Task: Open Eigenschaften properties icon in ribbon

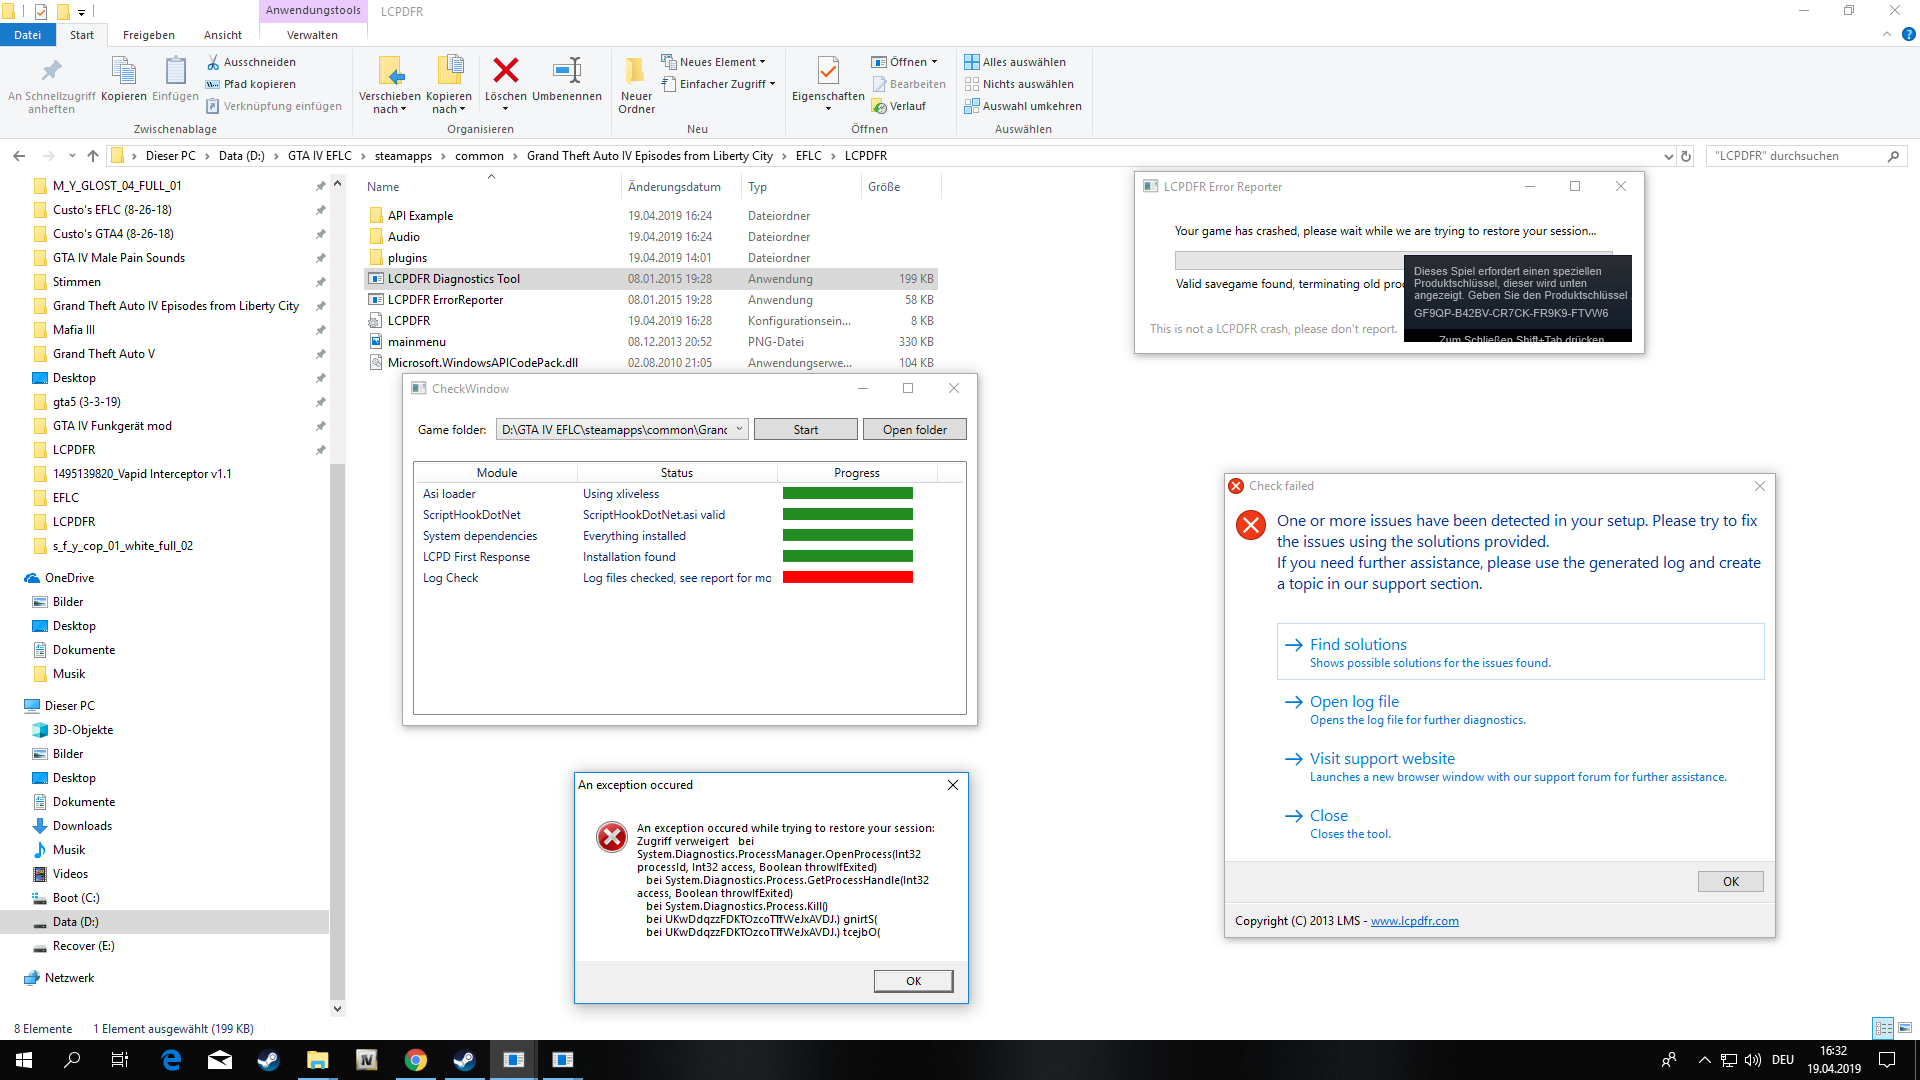Action: [x=827, y=71]
